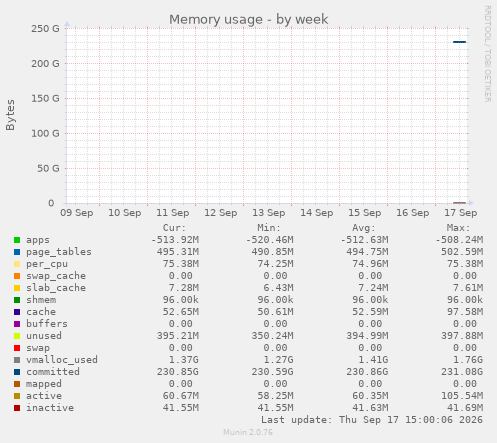Image resolution: width=497 pixels, height=443 pixels.
Task: Click the Memory usage - by week title
Action: (x=248, y=20)
